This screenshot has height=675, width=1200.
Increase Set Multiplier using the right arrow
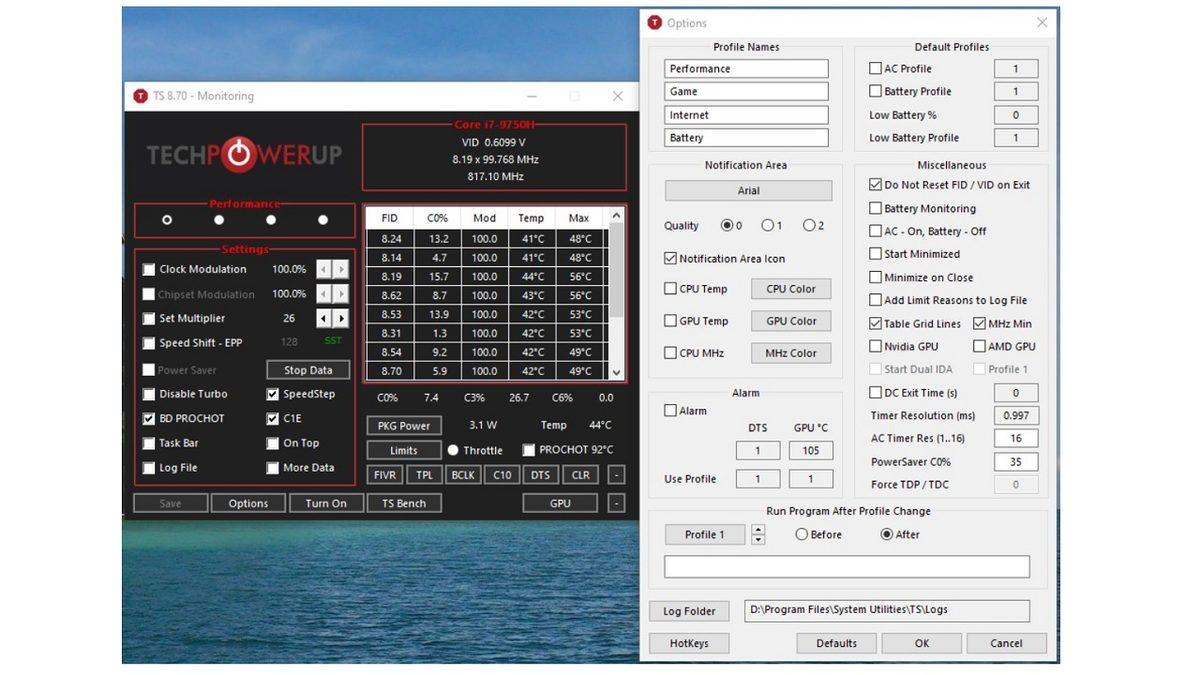point(341,318)
